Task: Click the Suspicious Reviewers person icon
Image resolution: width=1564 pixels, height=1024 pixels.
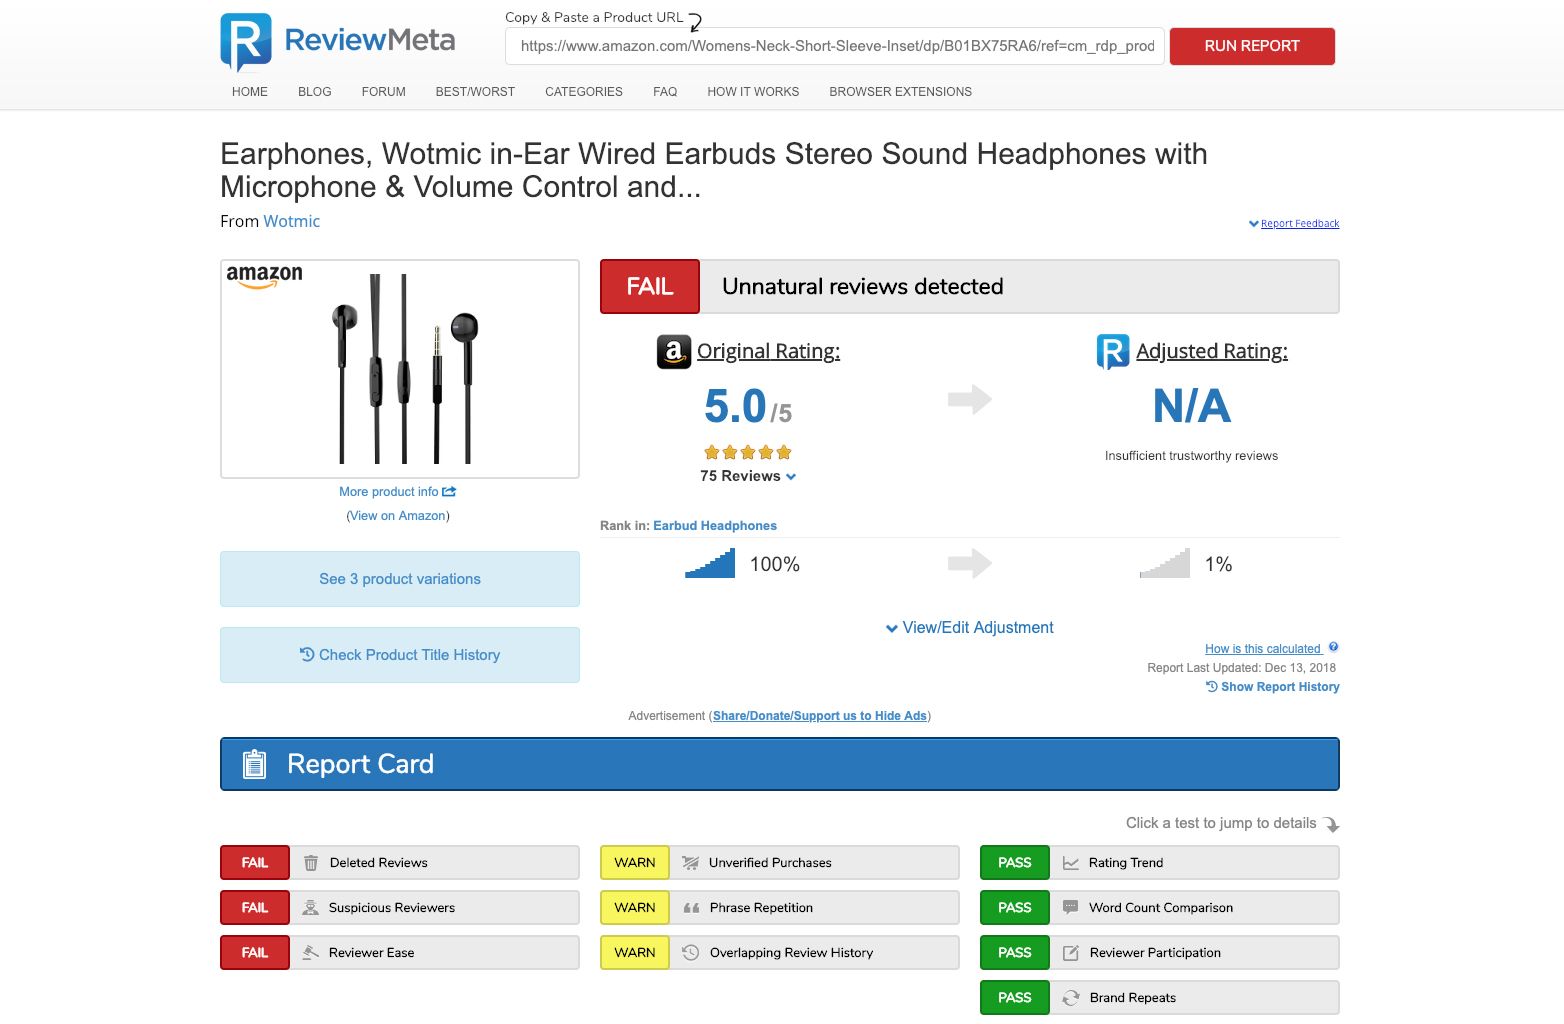Action: (x=311, y=908)
